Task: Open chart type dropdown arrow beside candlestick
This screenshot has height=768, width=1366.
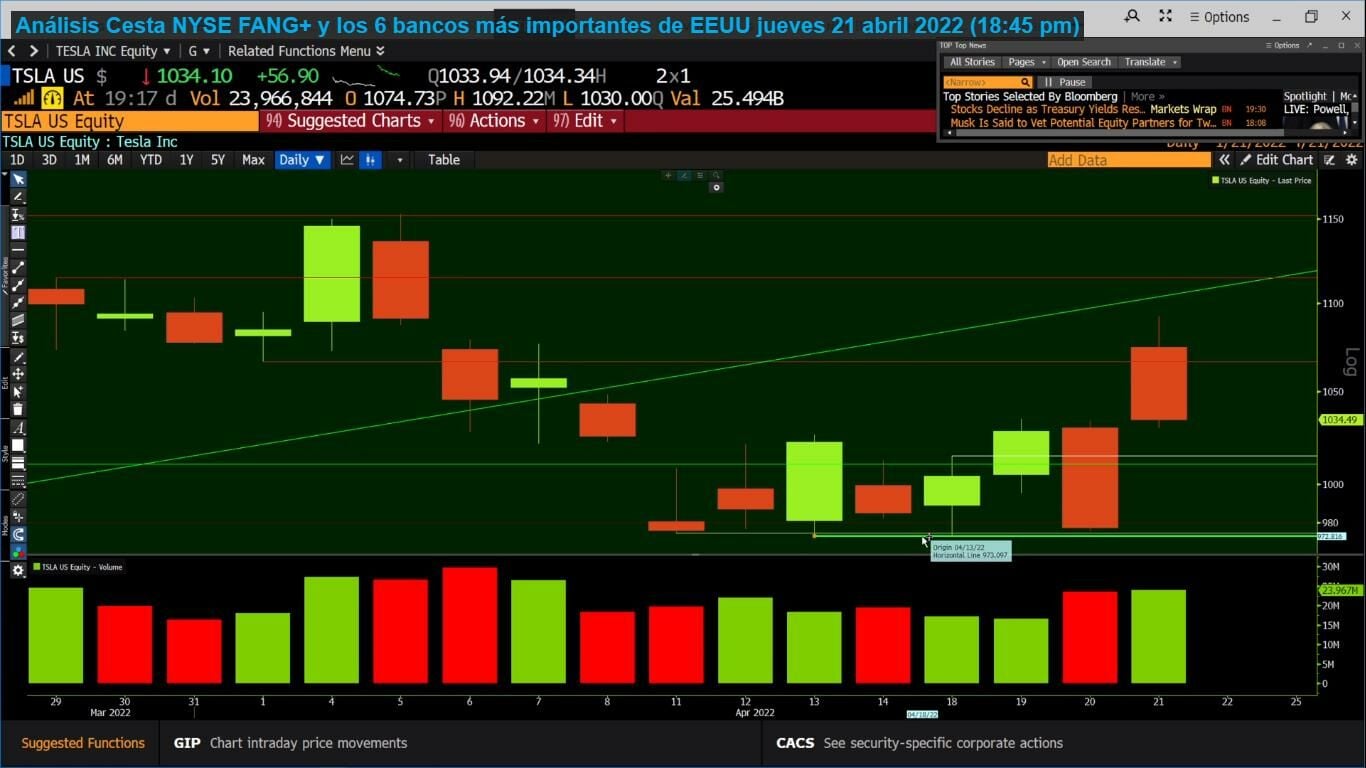Action: [x=400, y=160]
